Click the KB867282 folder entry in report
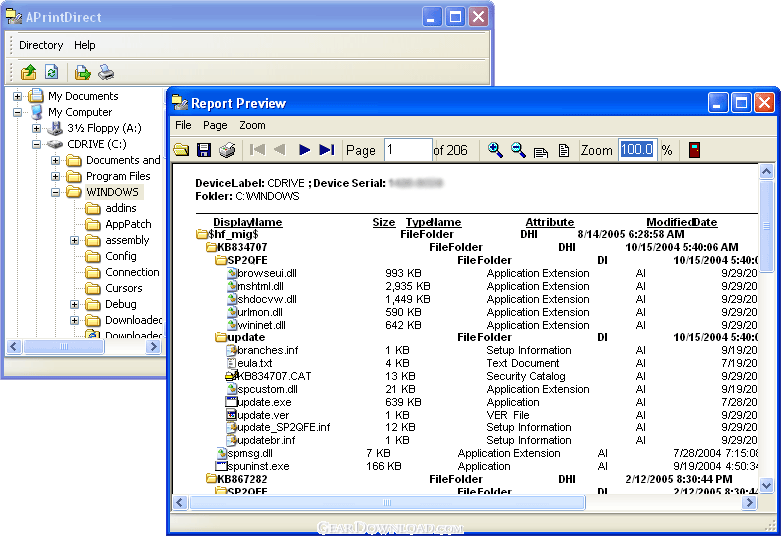 pos(242,479)
